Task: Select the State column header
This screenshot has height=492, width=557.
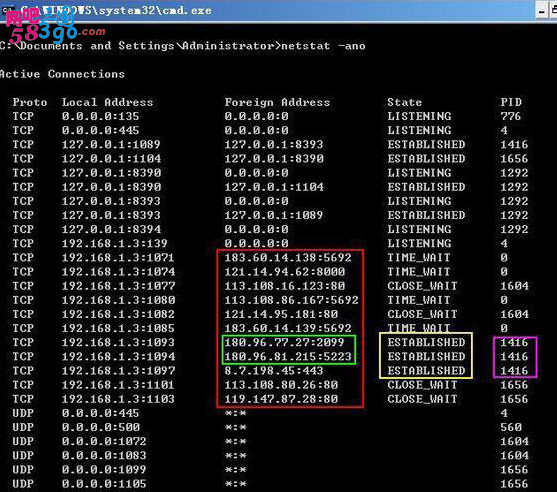Action: [x=405, y=102]
